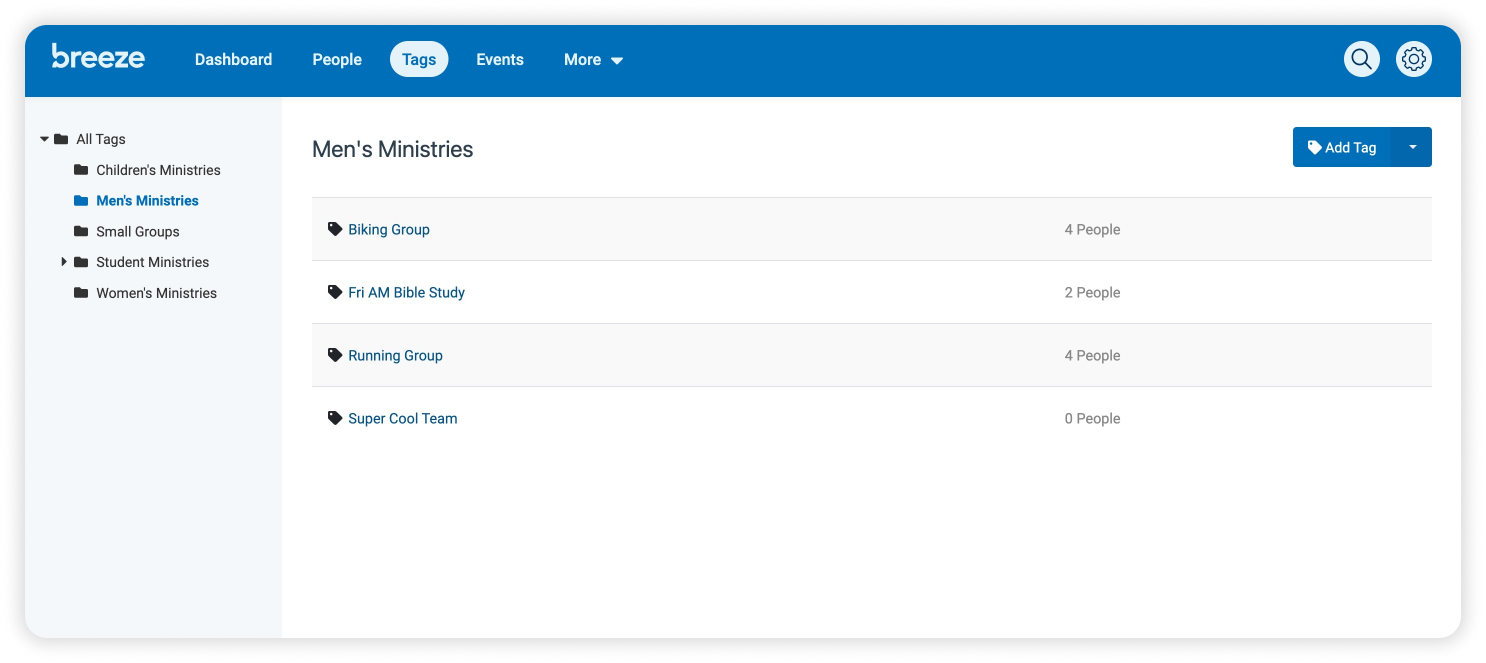Click the folder icon next to All Tags

click(x=60, y=139)
